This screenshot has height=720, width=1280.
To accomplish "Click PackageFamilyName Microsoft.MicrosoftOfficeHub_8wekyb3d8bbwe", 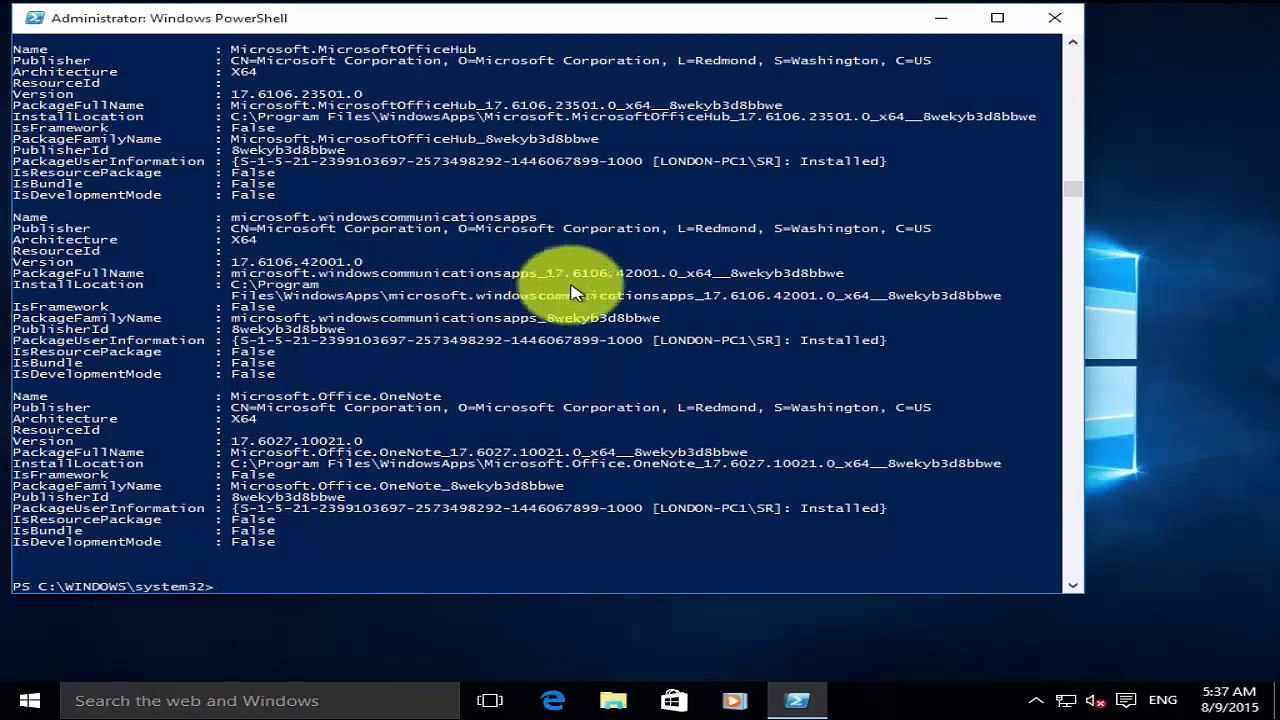I will tap(415, 139).
